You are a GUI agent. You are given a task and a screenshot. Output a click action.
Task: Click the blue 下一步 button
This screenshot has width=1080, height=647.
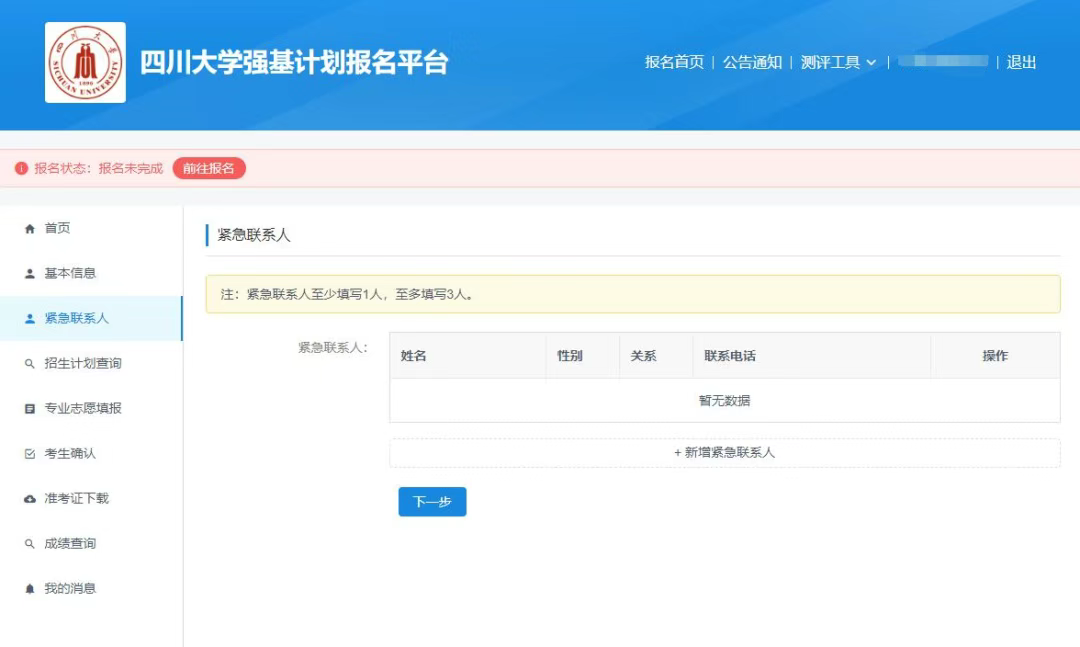432,502
